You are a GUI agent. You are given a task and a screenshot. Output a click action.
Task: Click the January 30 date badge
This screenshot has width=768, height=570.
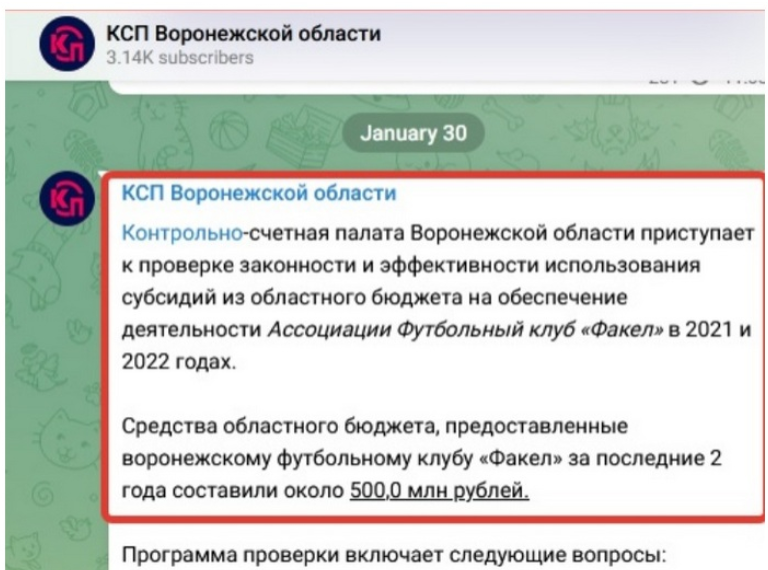[x=413, y=133]
